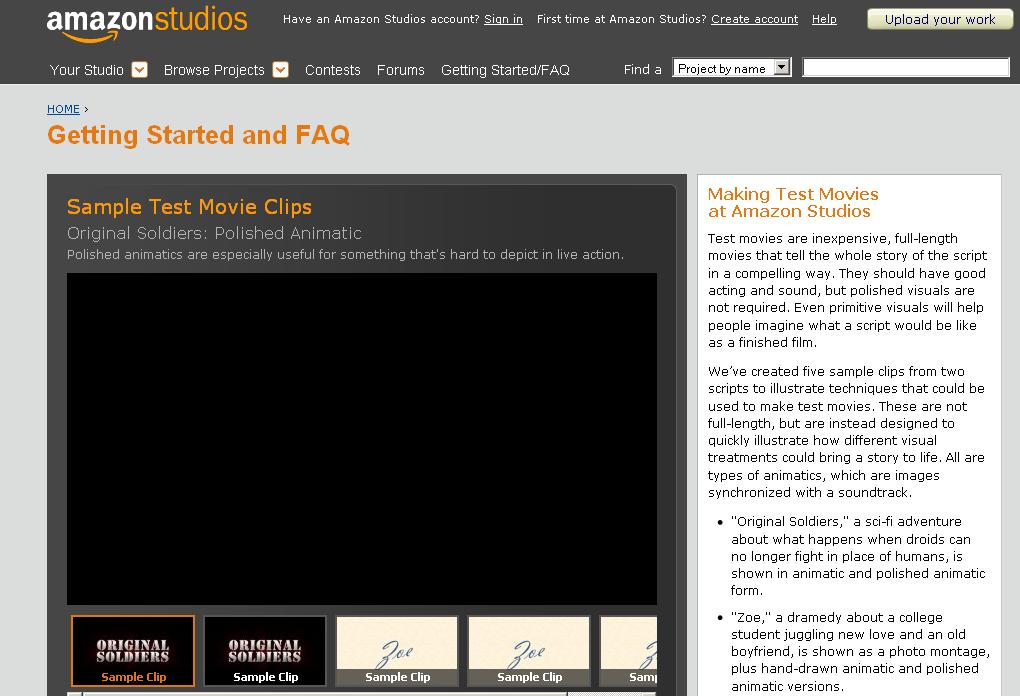Select Getting Started/FAQ in navigation
This screenshot has height=696, width=1020.
click(505, 70)
